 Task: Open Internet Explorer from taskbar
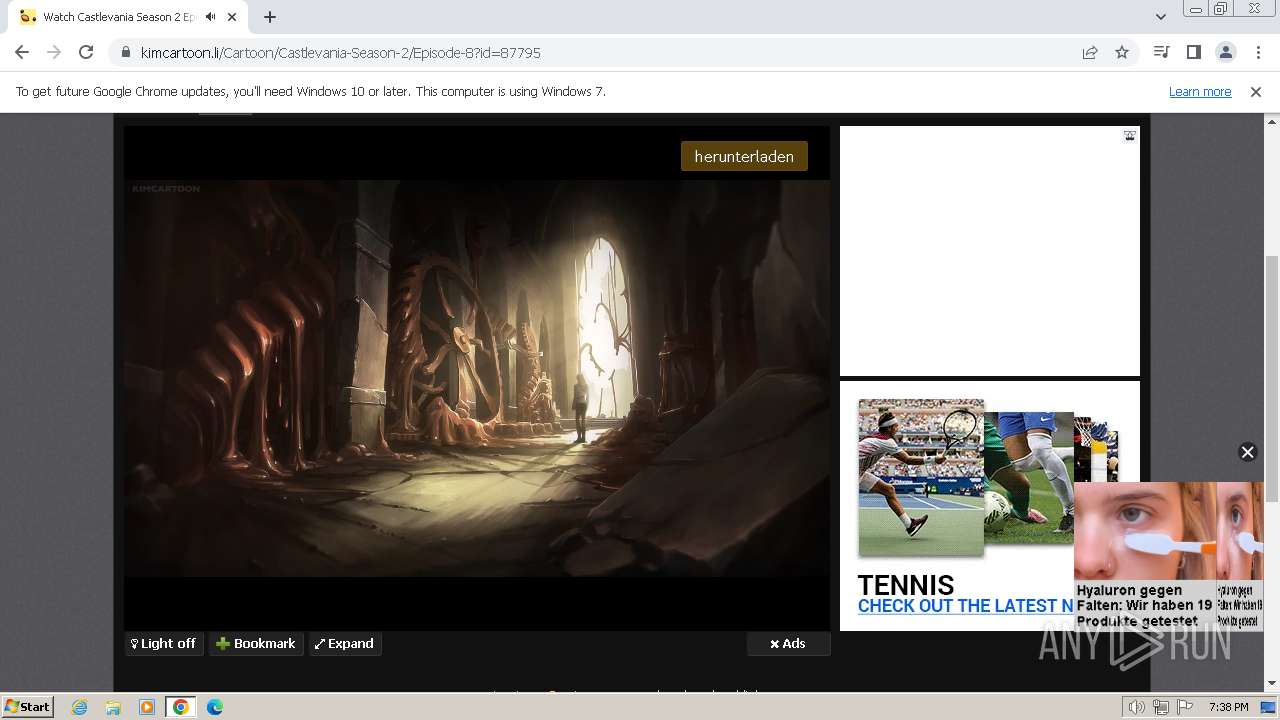pos(80,707)
